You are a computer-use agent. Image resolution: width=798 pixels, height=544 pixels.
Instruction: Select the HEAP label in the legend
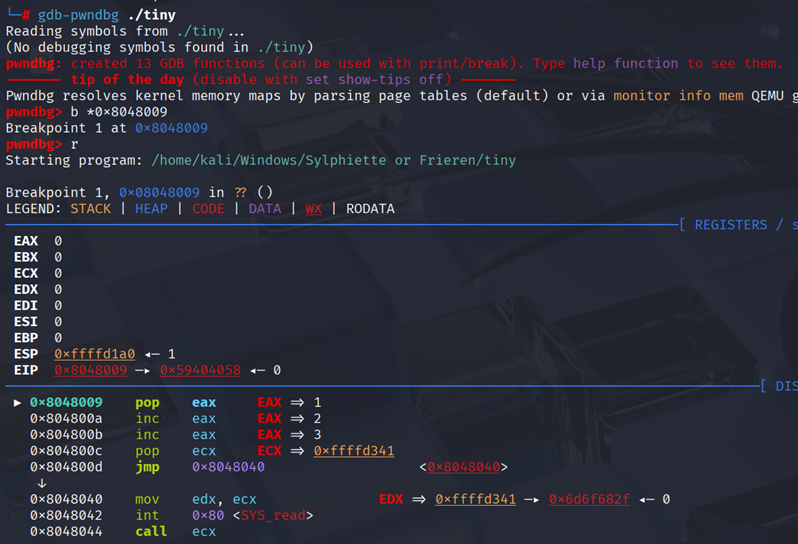(151, 209)
